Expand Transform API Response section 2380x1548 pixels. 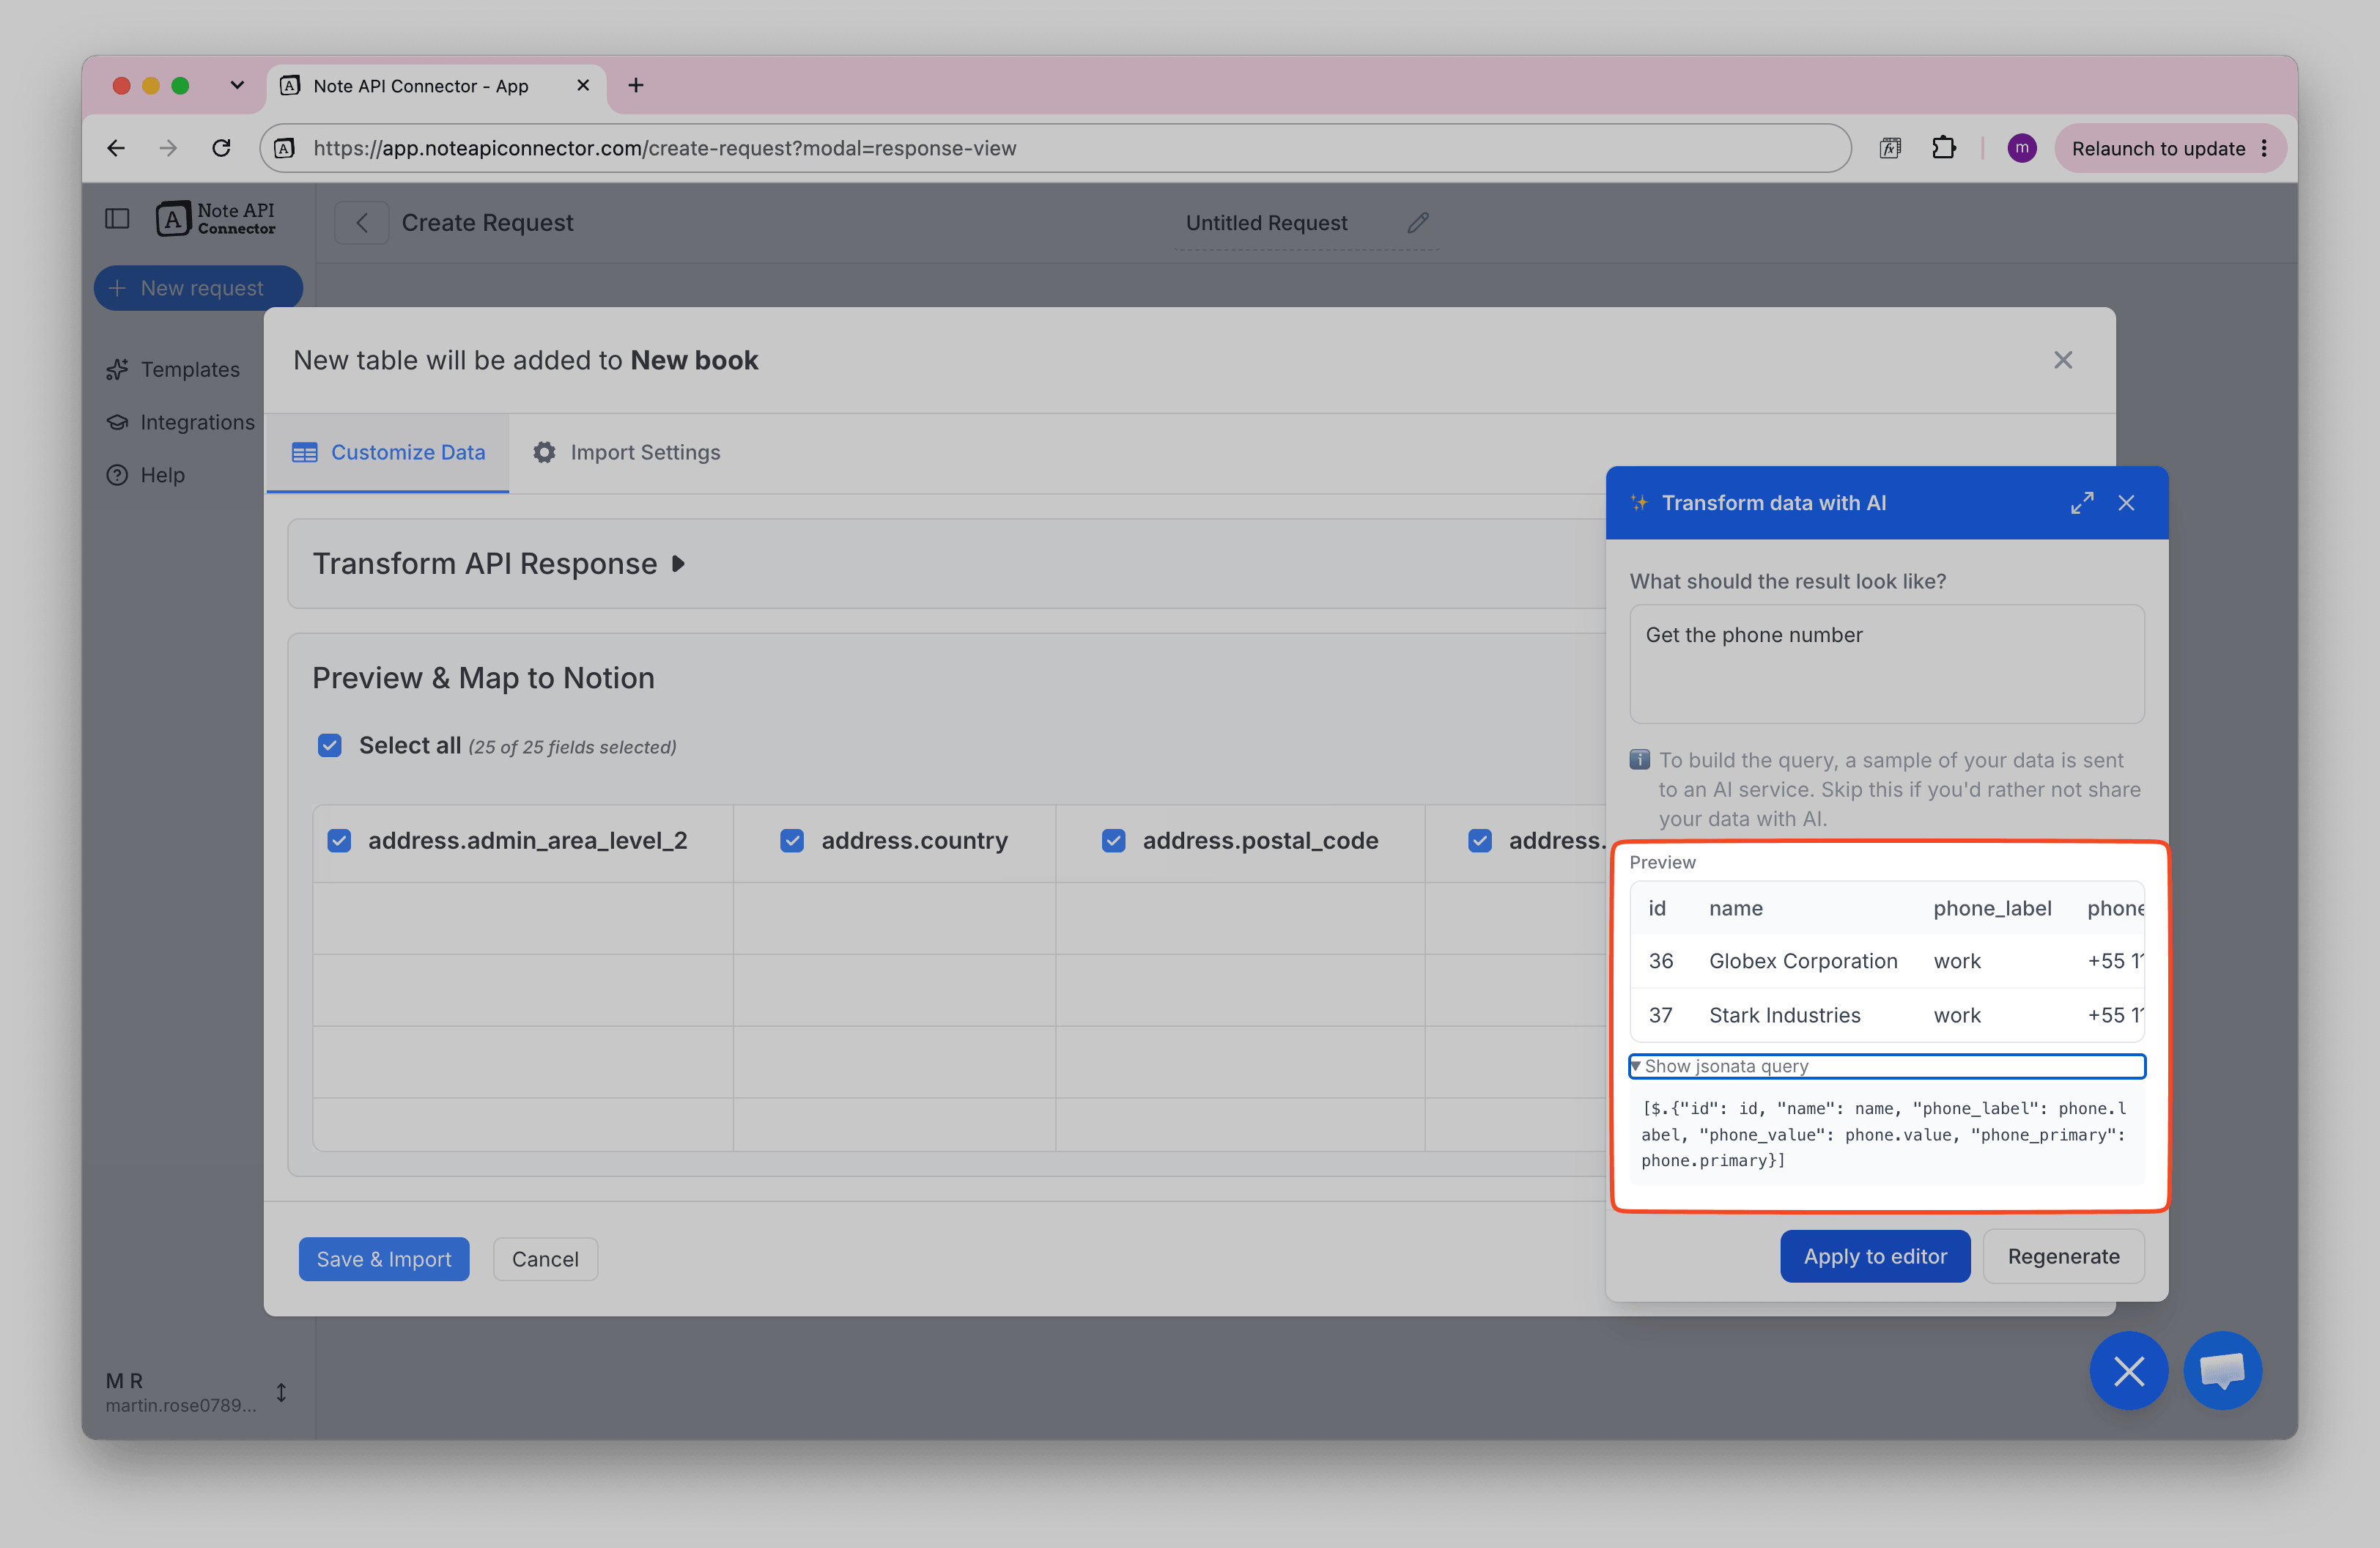(500, 564)
